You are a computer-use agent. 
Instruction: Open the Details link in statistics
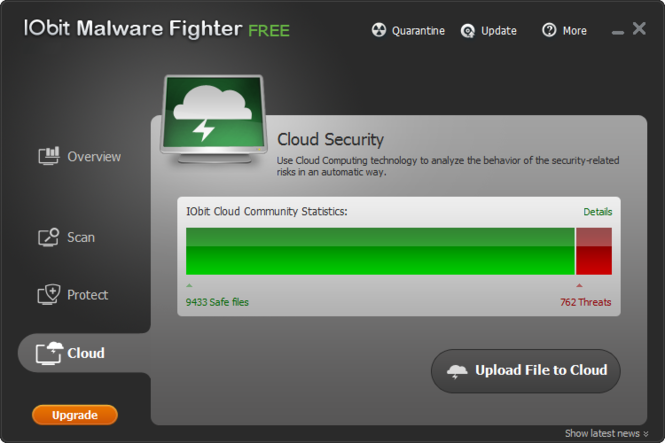[x=597, y=212]
